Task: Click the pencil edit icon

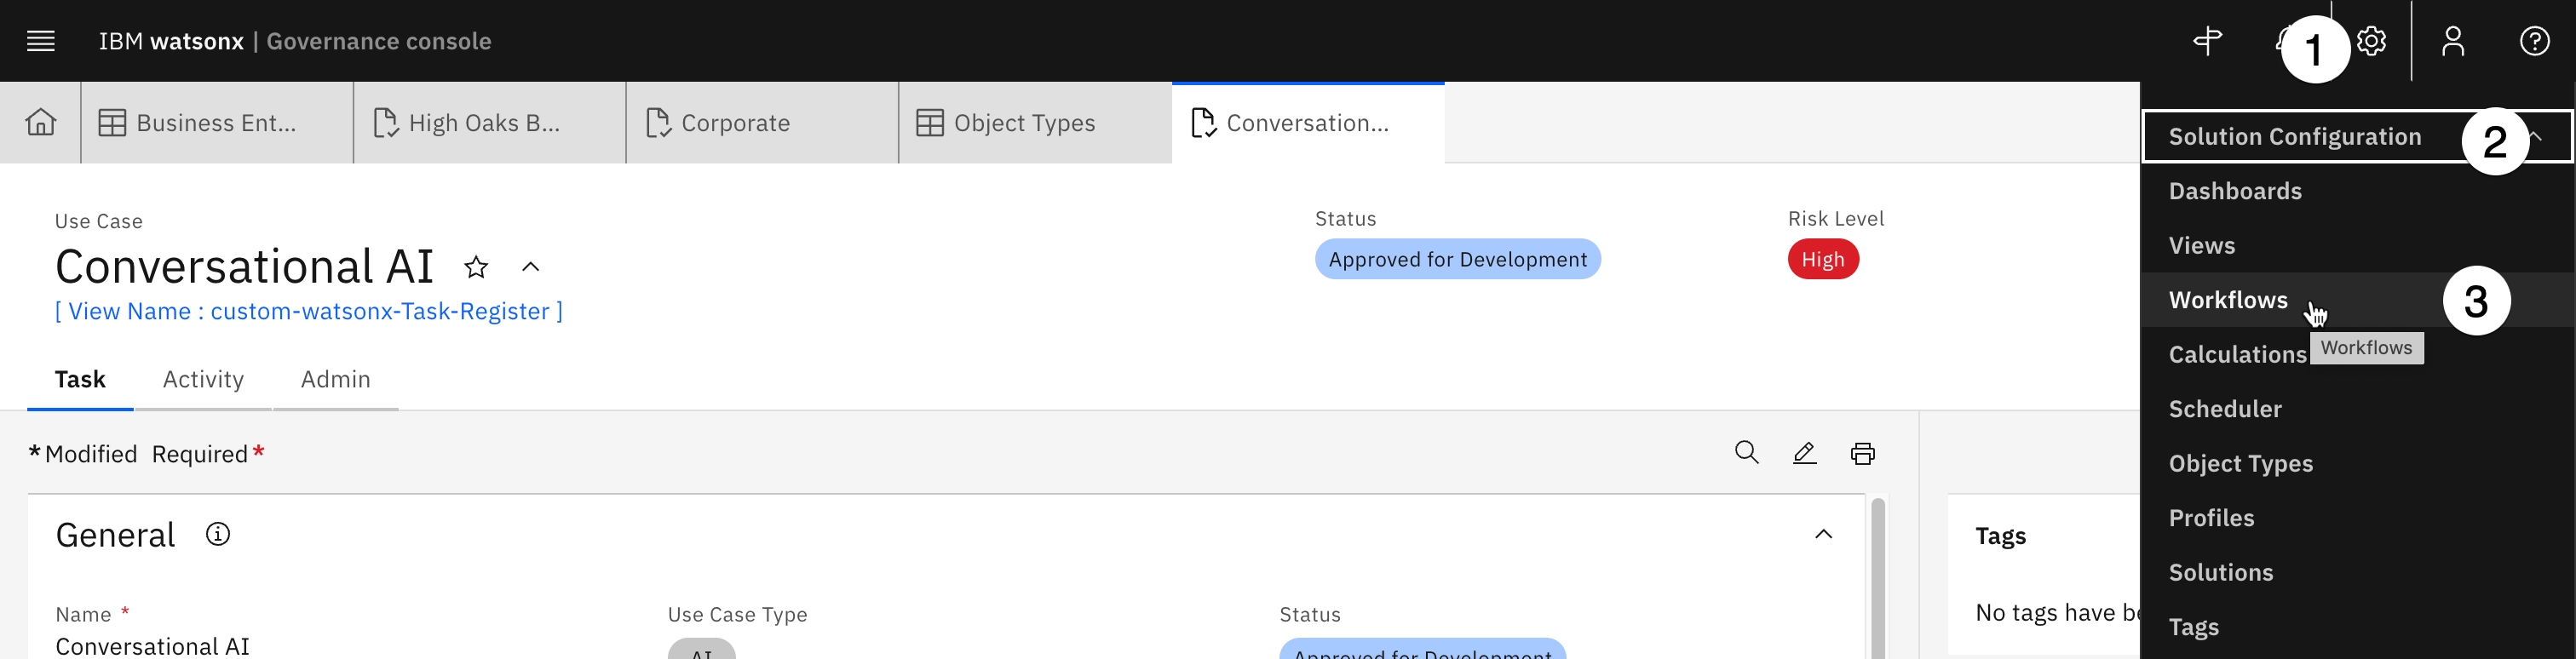Action: pos(1805,453)
